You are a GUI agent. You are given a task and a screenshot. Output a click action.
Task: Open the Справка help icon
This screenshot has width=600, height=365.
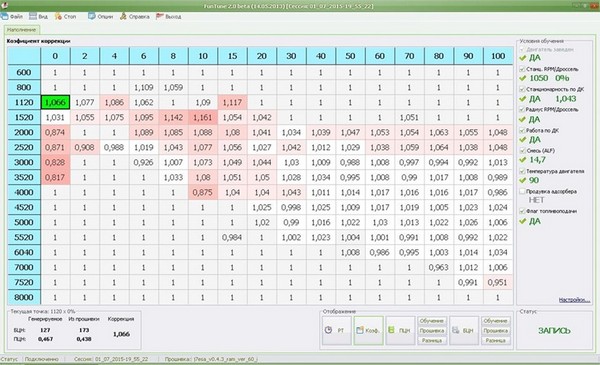(123, 16)
